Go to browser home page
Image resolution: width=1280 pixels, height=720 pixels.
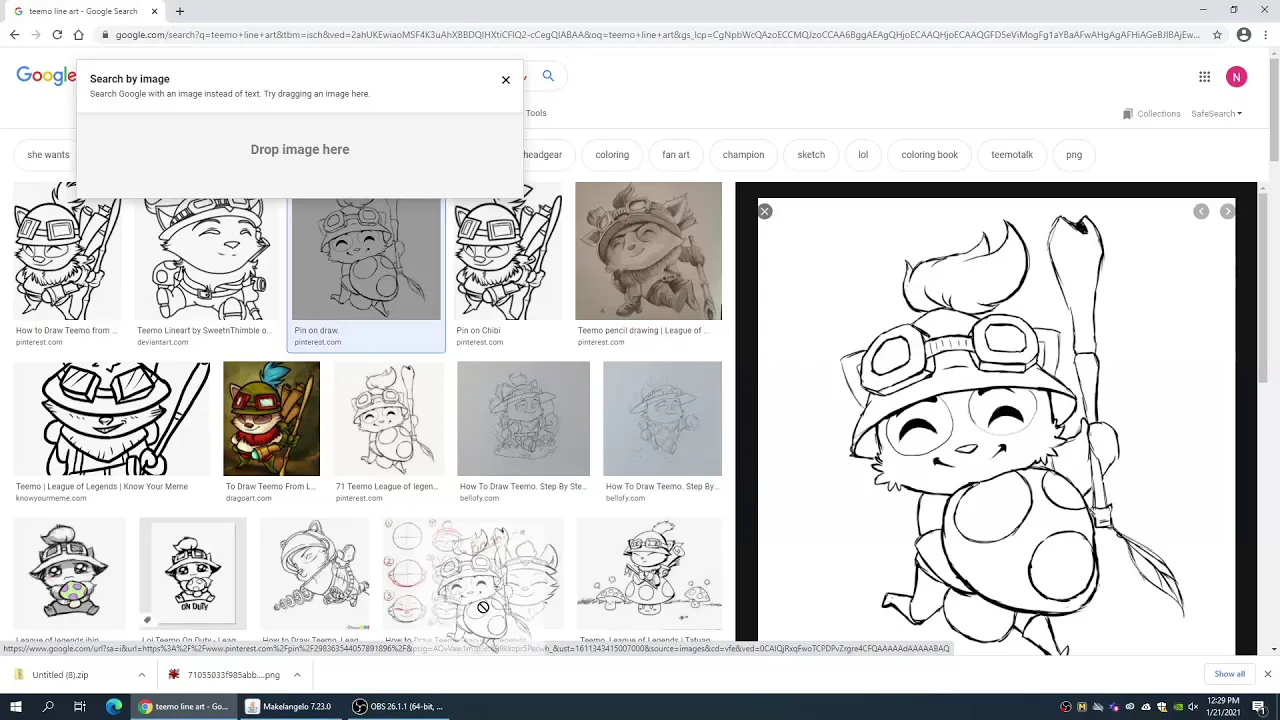[x=78, y=35]
